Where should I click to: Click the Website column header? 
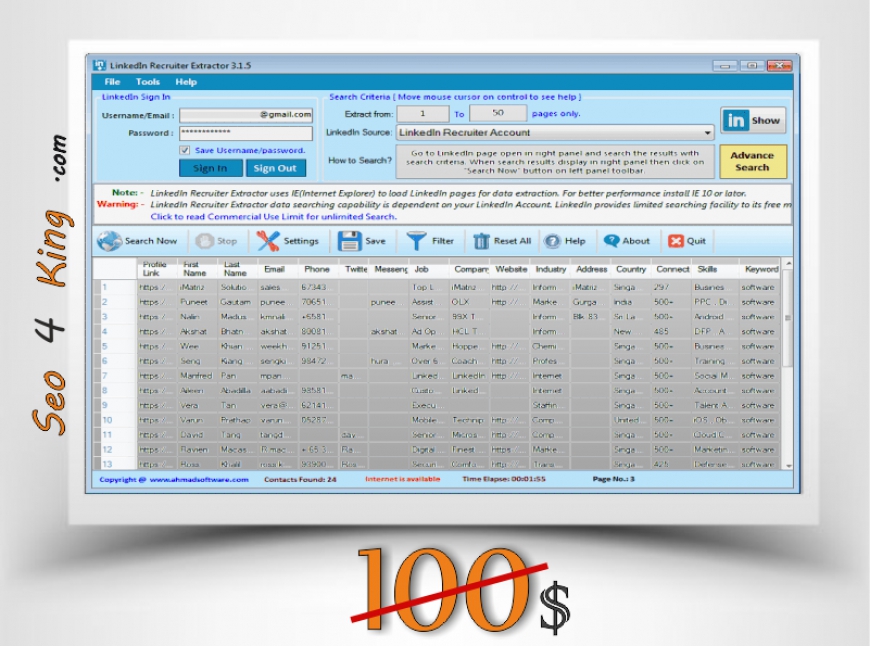(510, 269)
